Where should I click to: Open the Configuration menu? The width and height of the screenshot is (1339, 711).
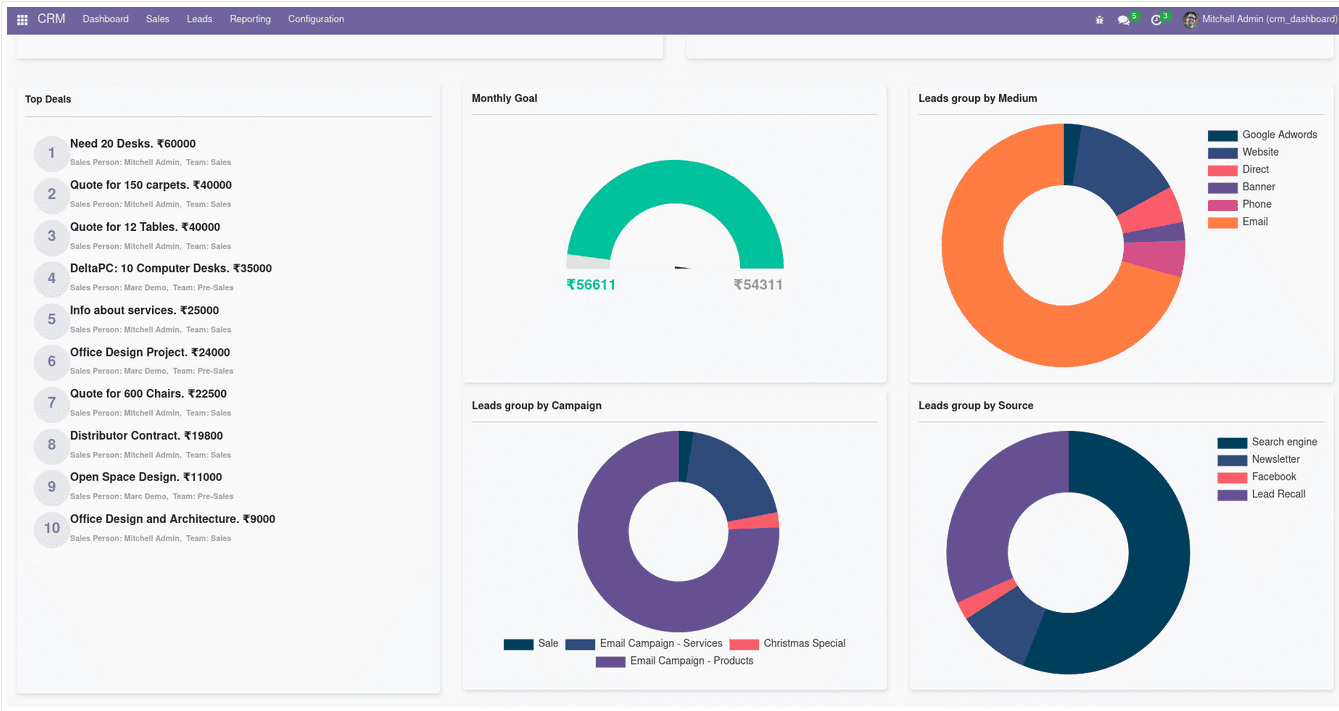315,18
